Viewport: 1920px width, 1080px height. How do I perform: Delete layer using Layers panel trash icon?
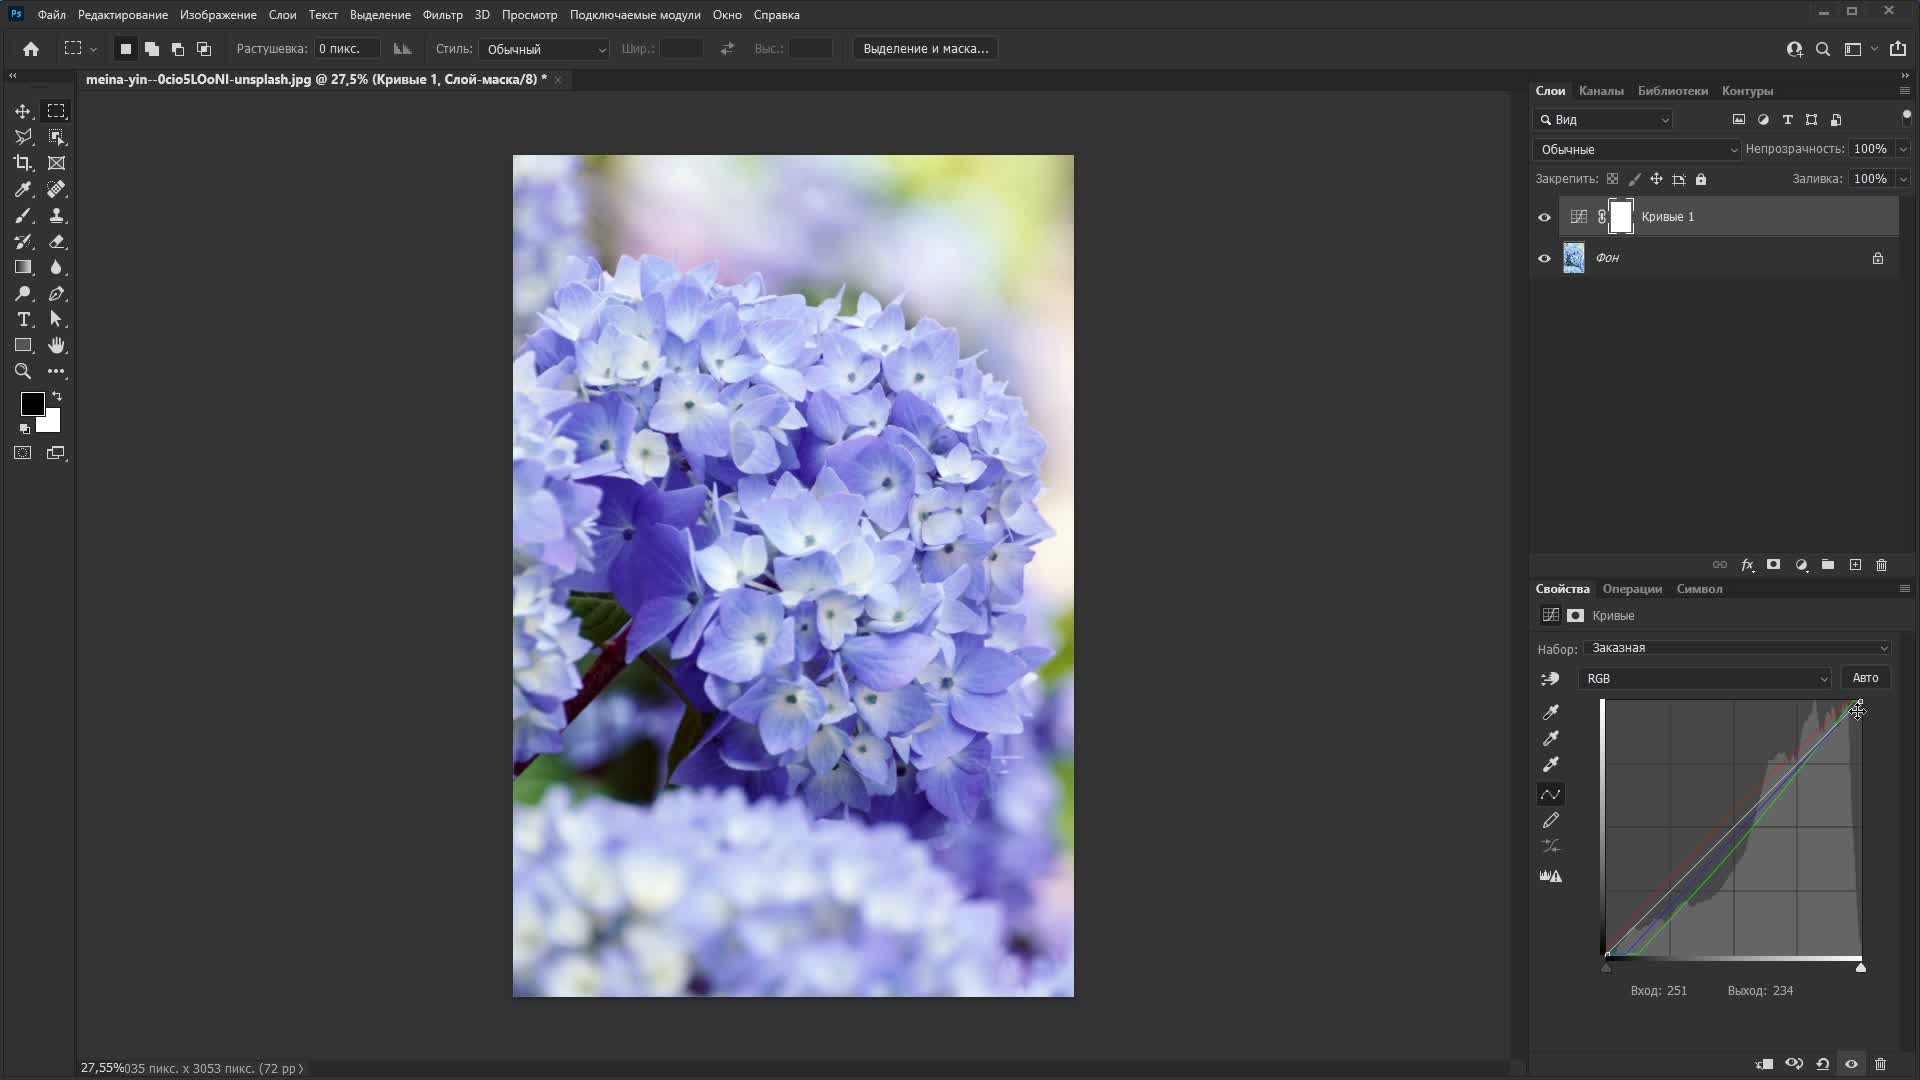click(x=1881, y=565)
